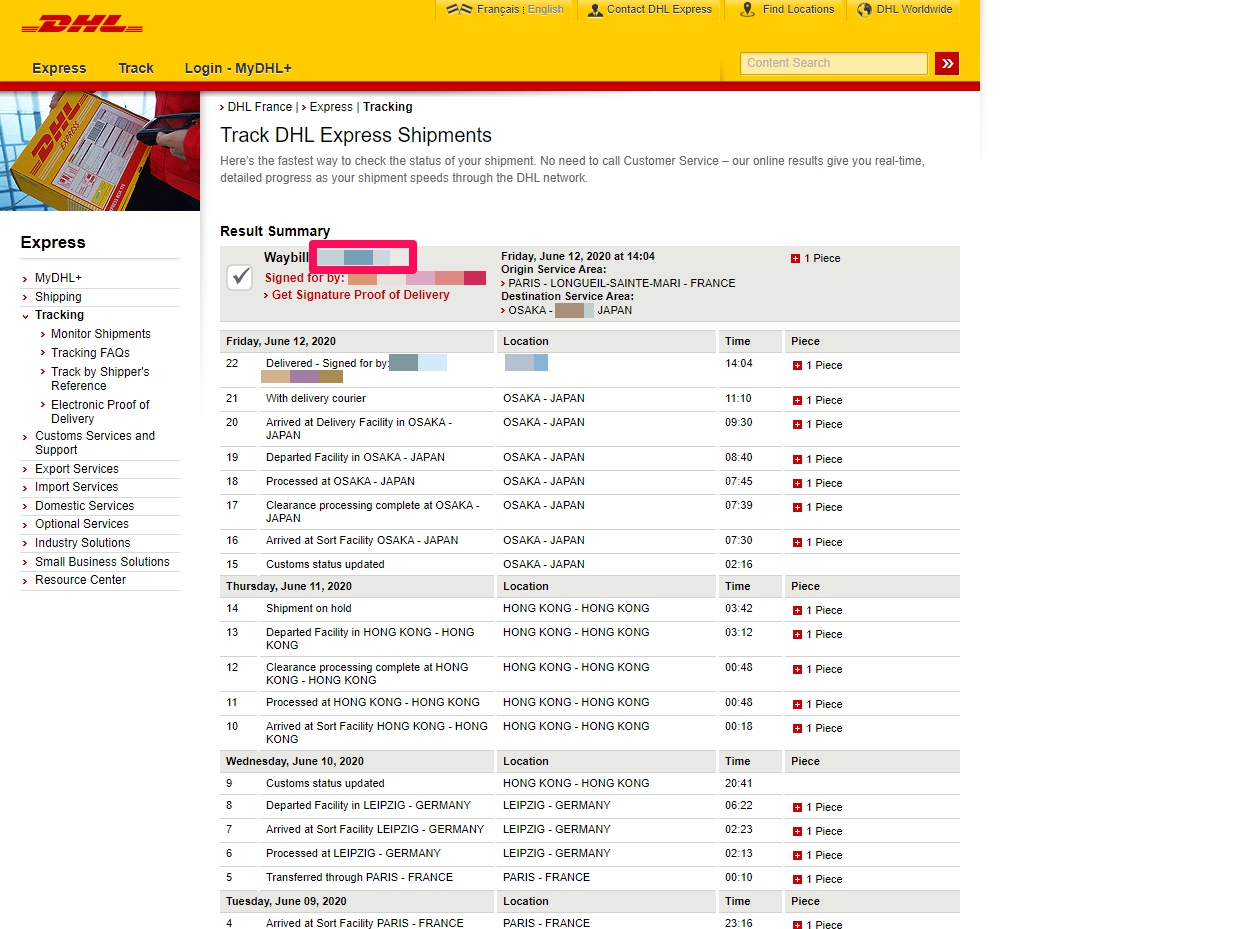1241x929 pixels.
Task: Expand piece plus icon for Transferred through PARIS
Action: tap(797, 880)
